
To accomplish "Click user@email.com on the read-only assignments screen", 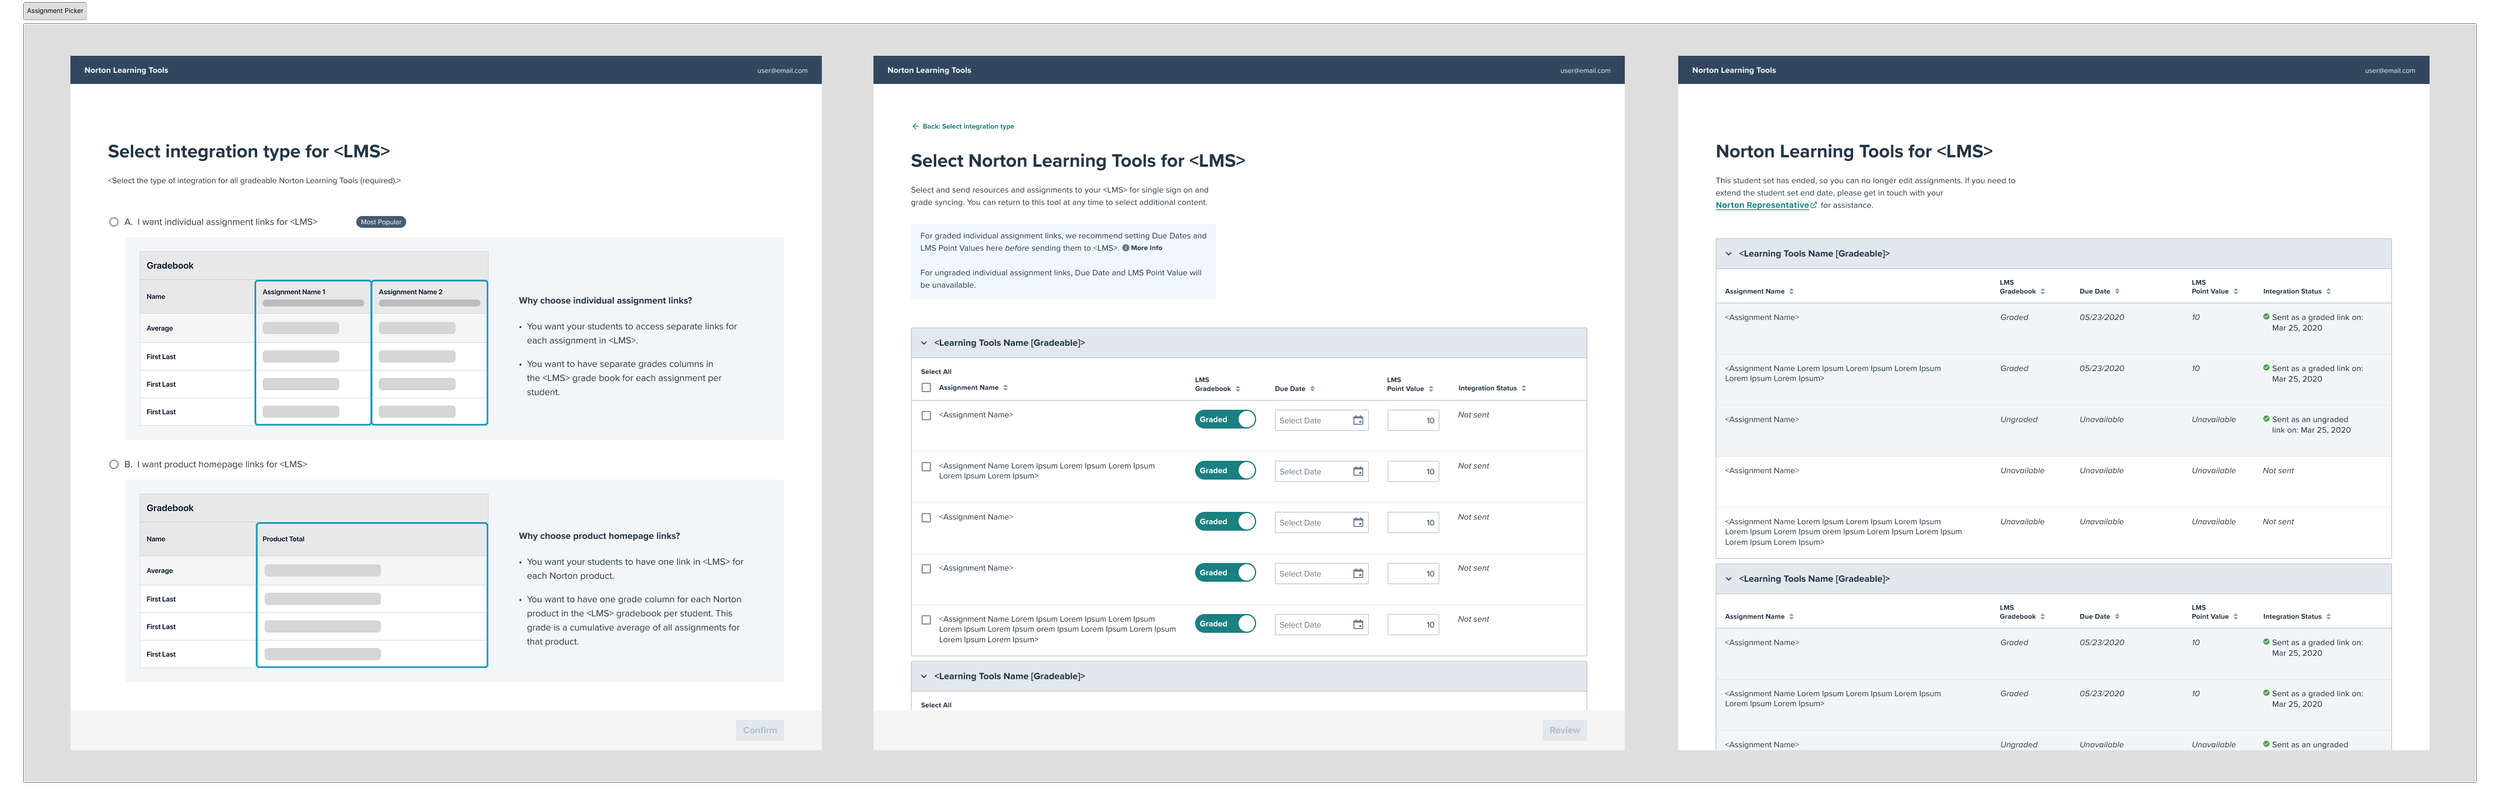I will [x=2390, y=71].
